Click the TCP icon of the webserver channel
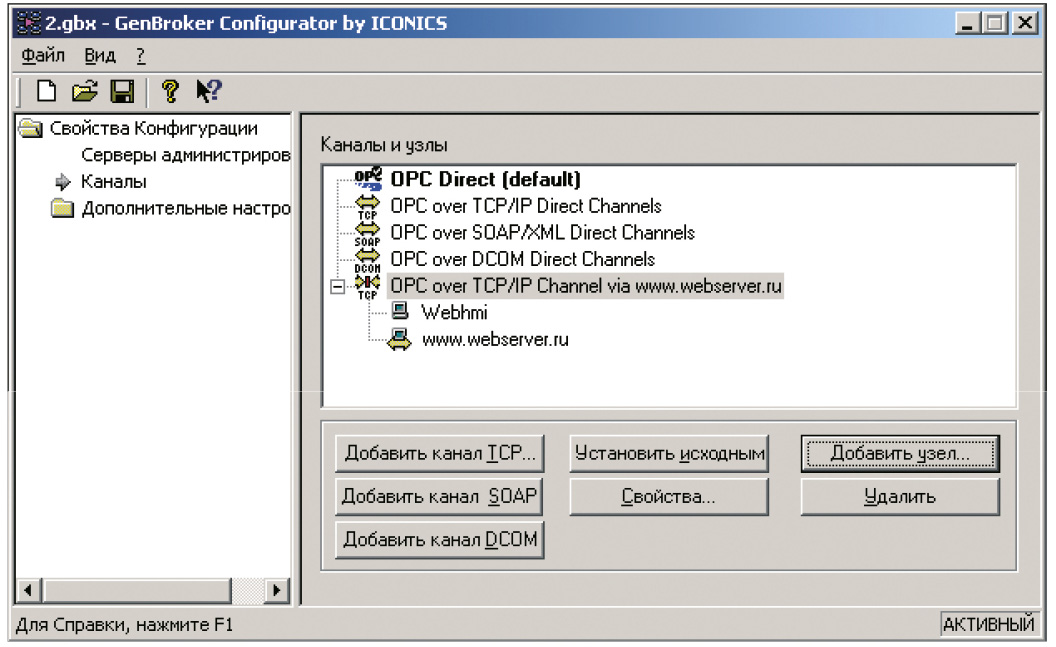Image resolution: width=1056 pixels, height=647 pixels. click(367, 287)
